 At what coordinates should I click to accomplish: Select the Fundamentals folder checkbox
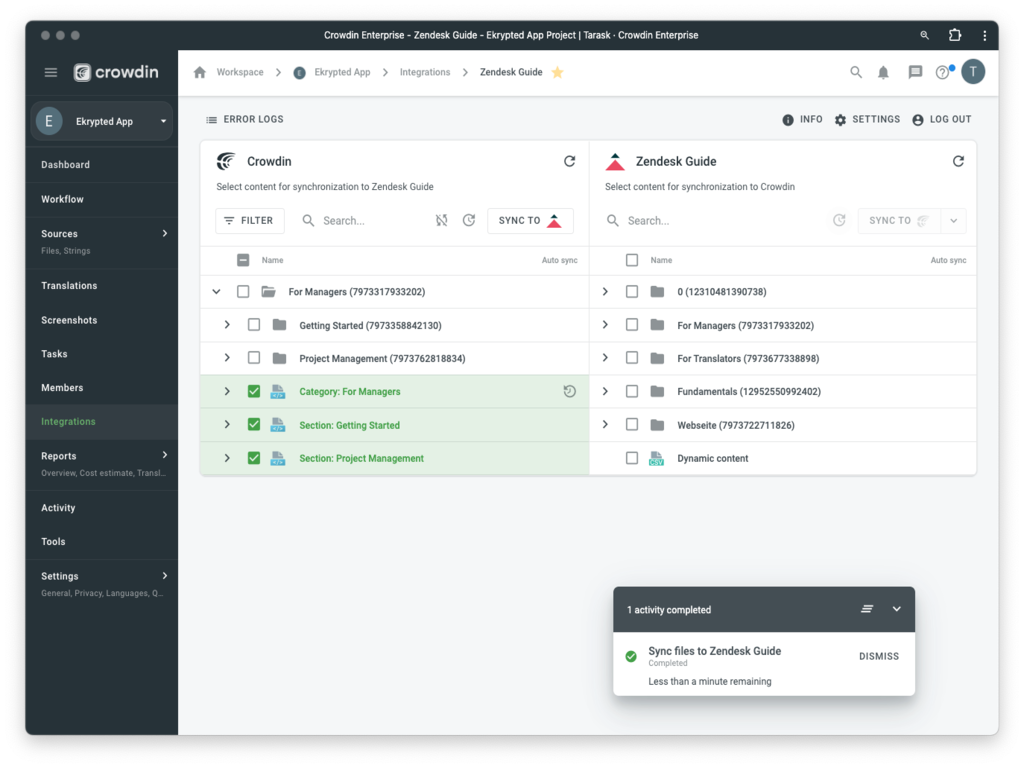point(632,392)
